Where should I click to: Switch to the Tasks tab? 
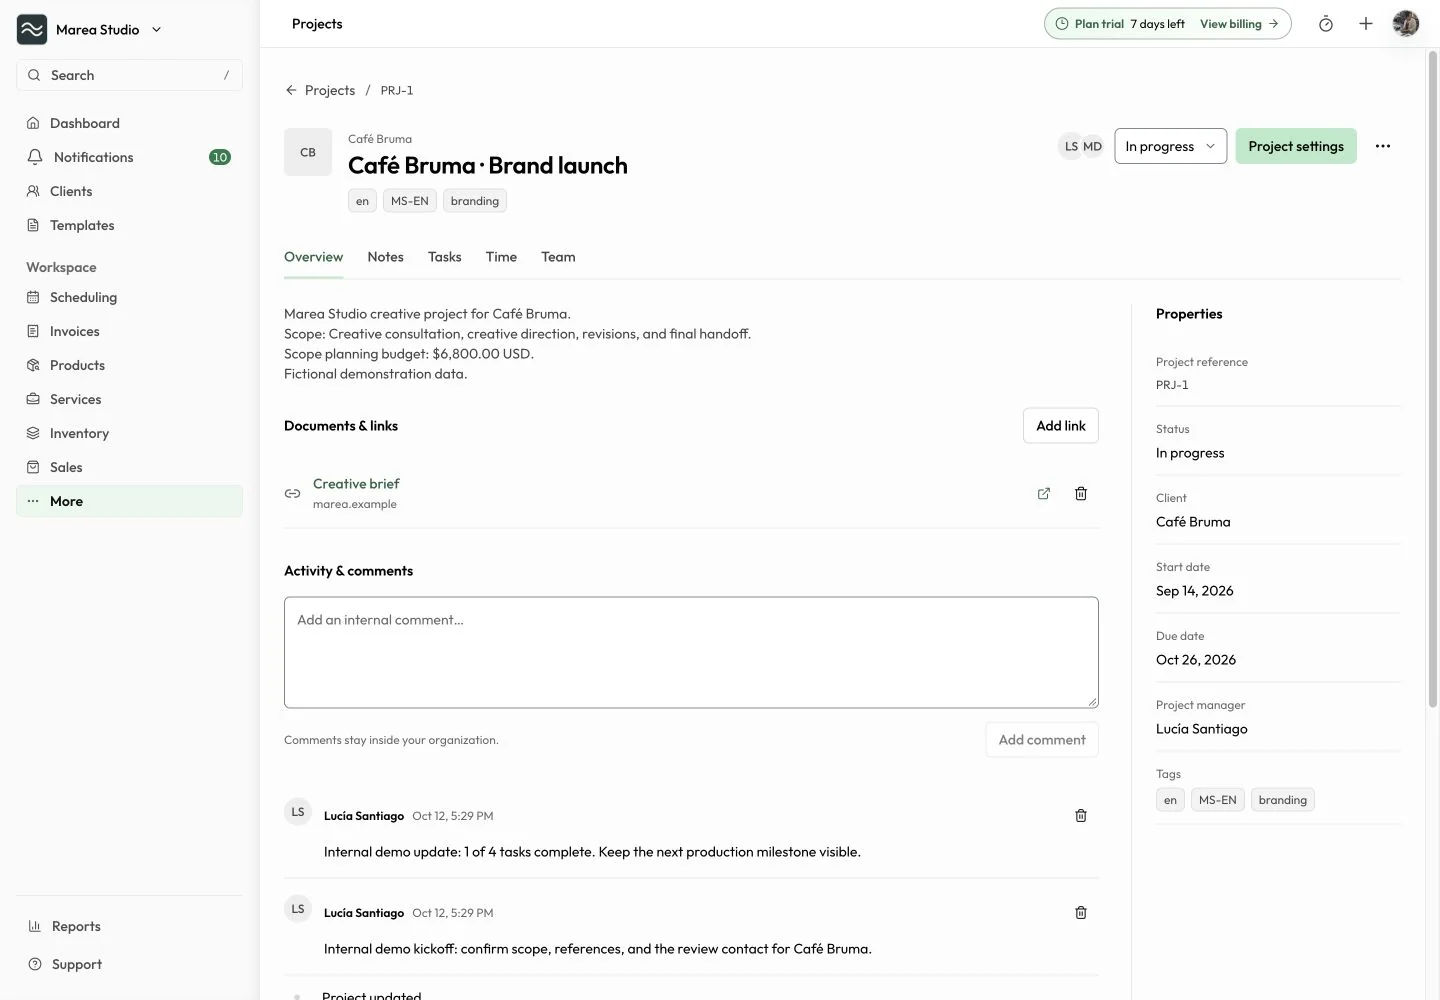click(x=445, y=257)
